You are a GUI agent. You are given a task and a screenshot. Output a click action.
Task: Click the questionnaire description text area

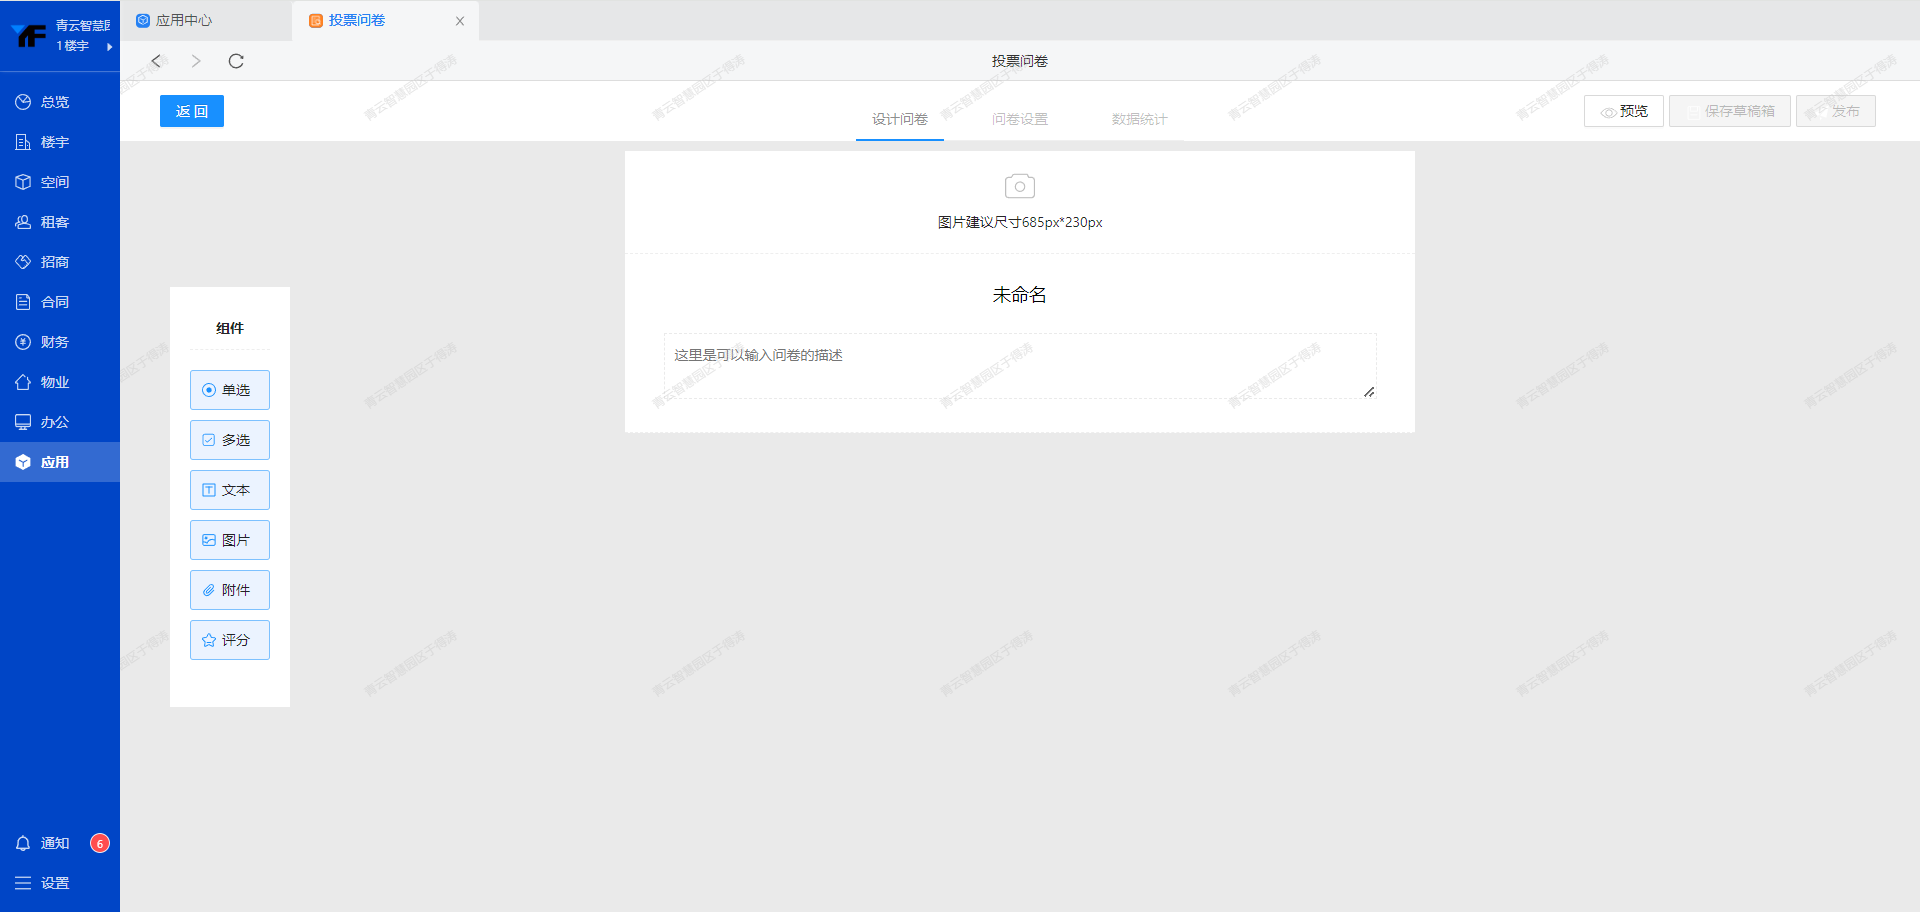coord(1019,366)
